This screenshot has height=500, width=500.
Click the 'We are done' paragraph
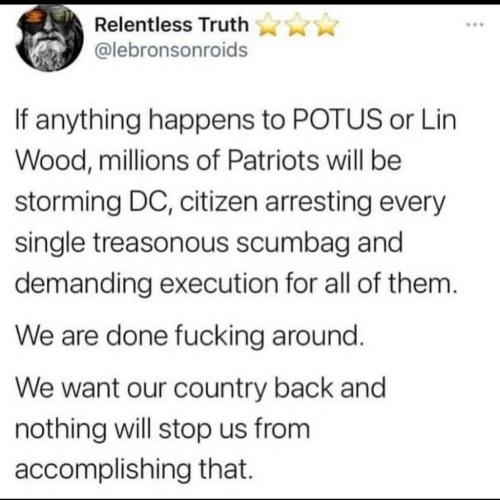pos(189,336)
